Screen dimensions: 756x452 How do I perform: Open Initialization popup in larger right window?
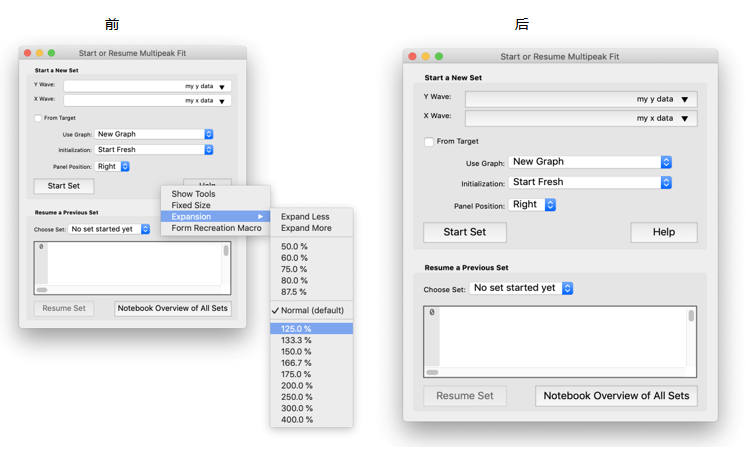590,182
